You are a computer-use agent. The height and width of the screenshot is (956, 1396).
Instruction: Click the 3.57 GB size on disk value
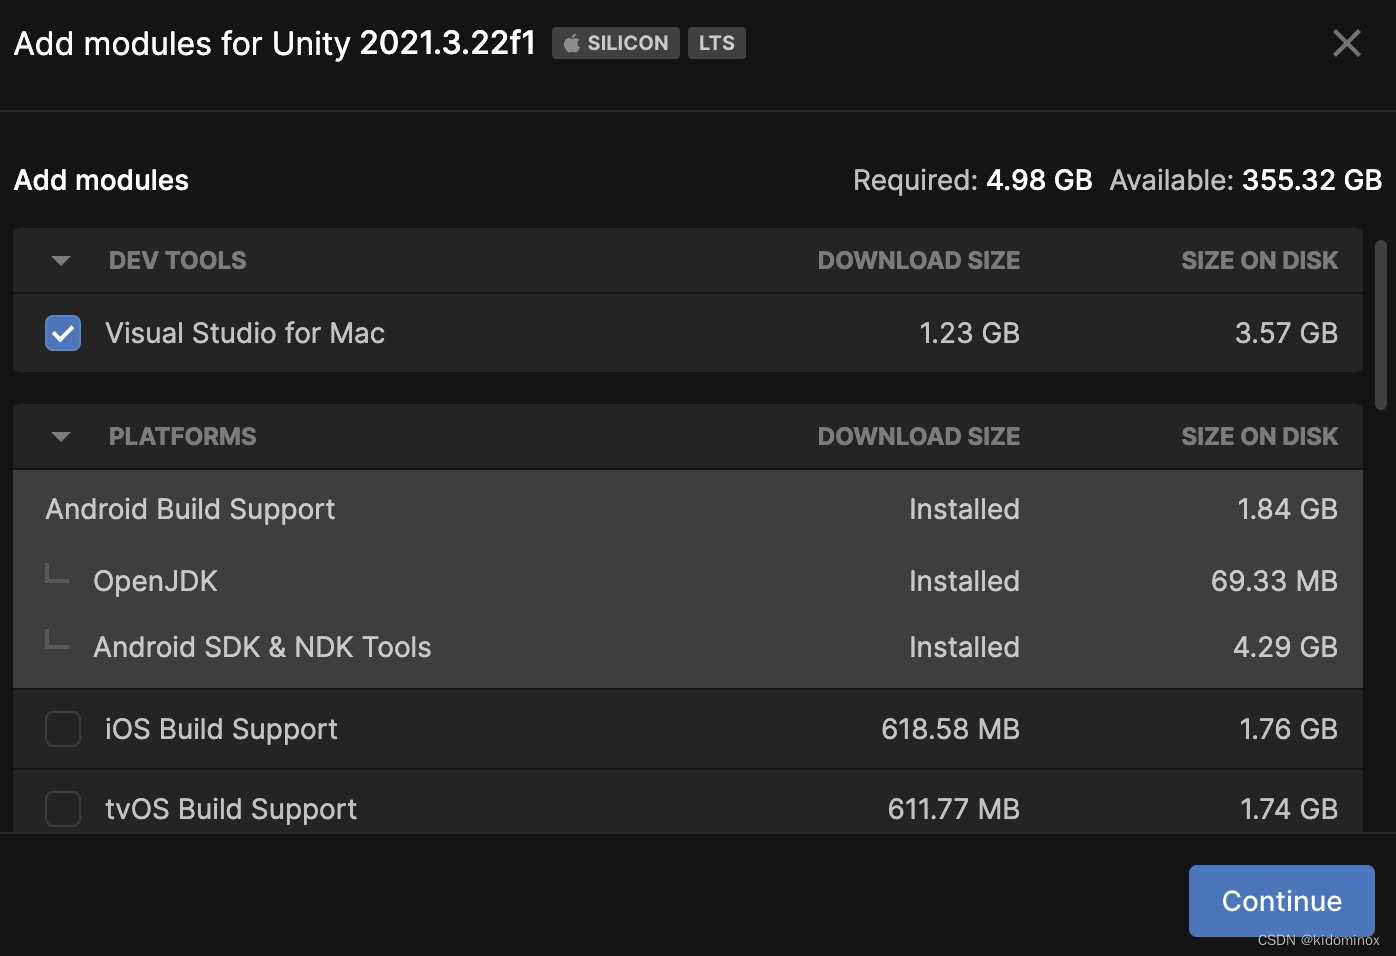[x=1286, y=333]
